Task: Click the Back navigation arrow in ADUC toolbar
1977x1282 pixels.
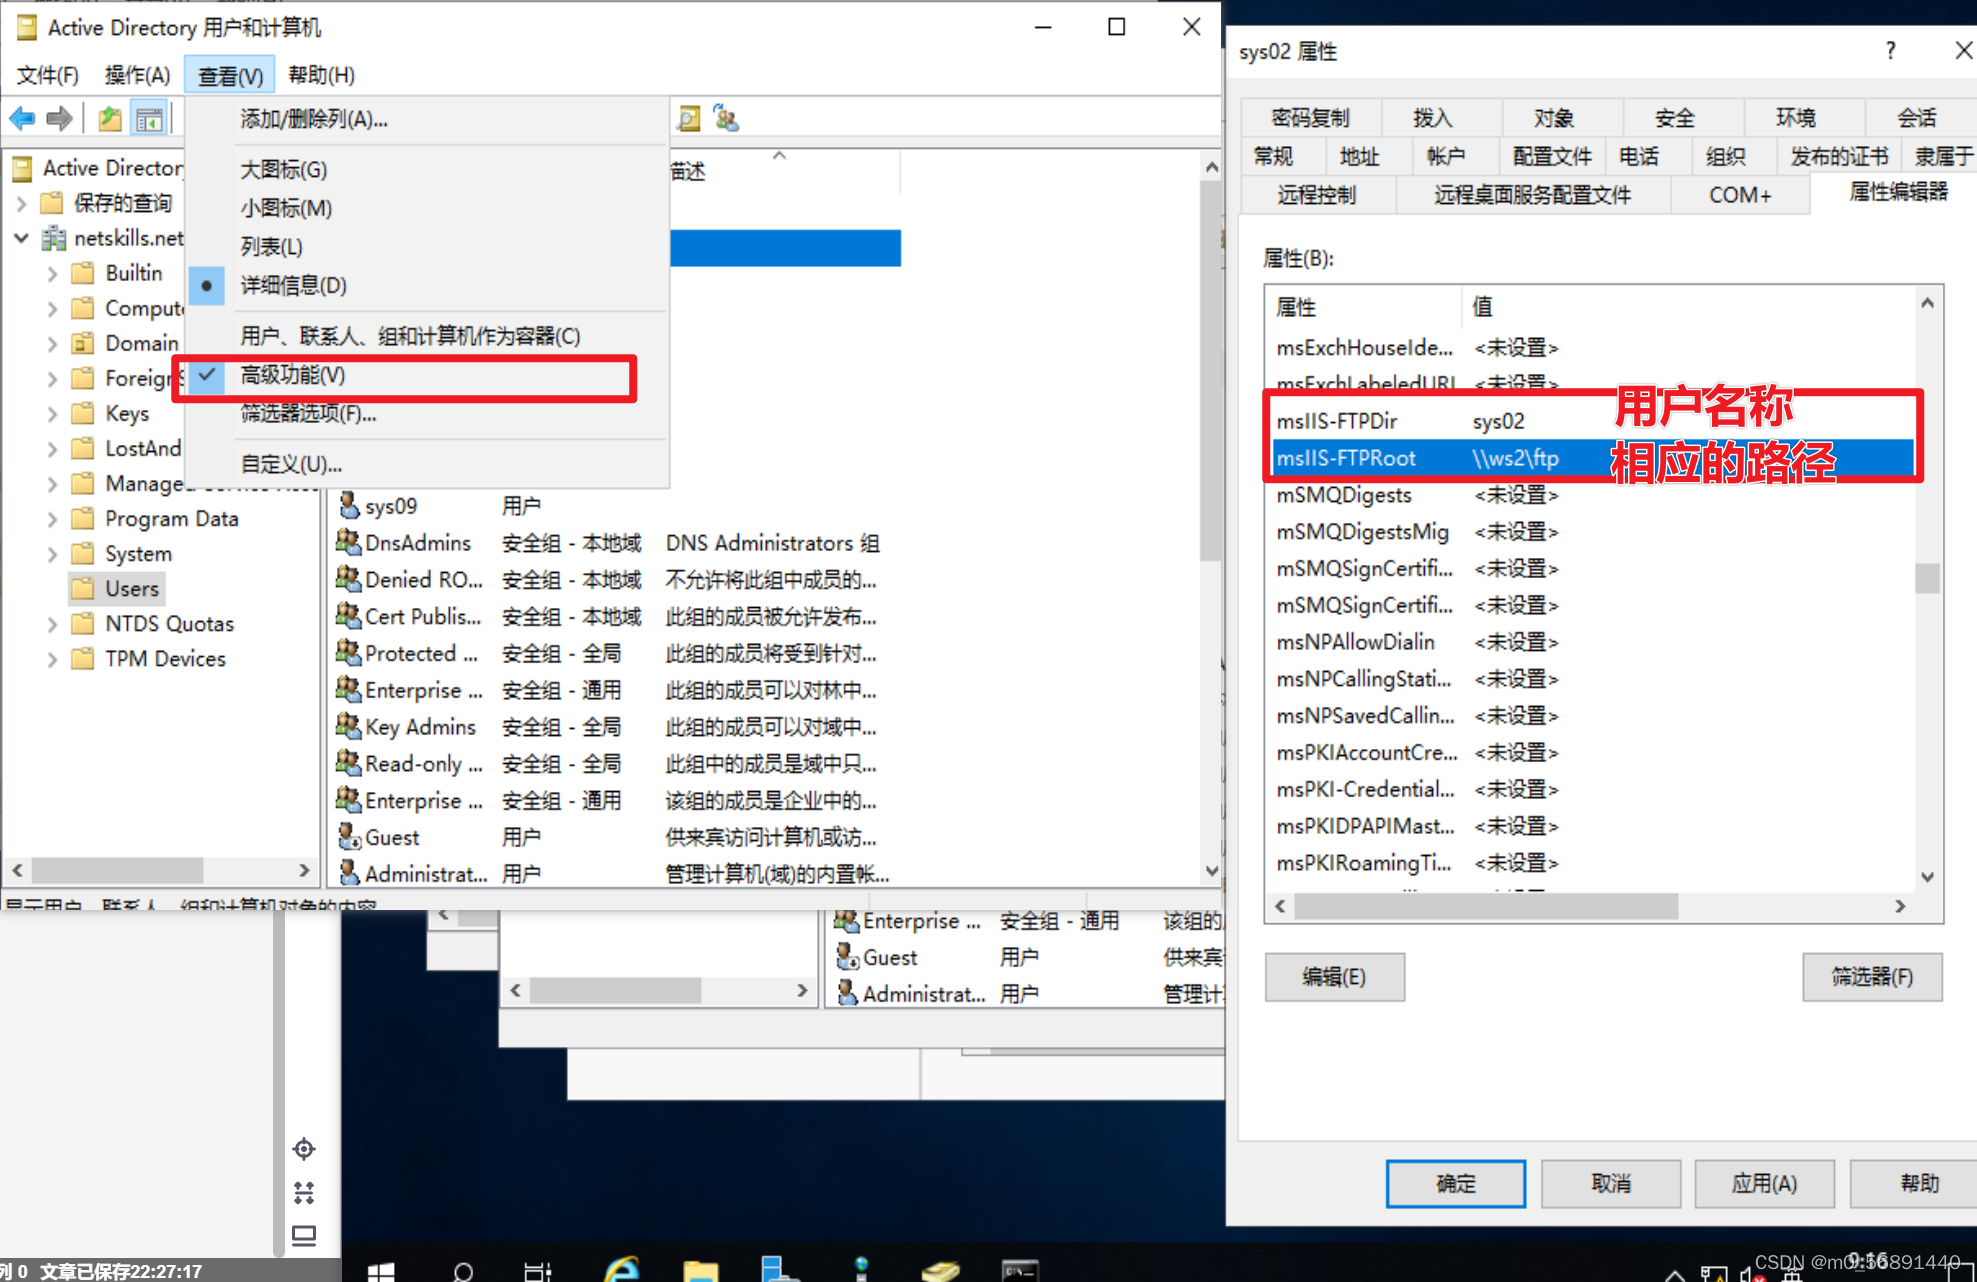Action: click(21, 118)
